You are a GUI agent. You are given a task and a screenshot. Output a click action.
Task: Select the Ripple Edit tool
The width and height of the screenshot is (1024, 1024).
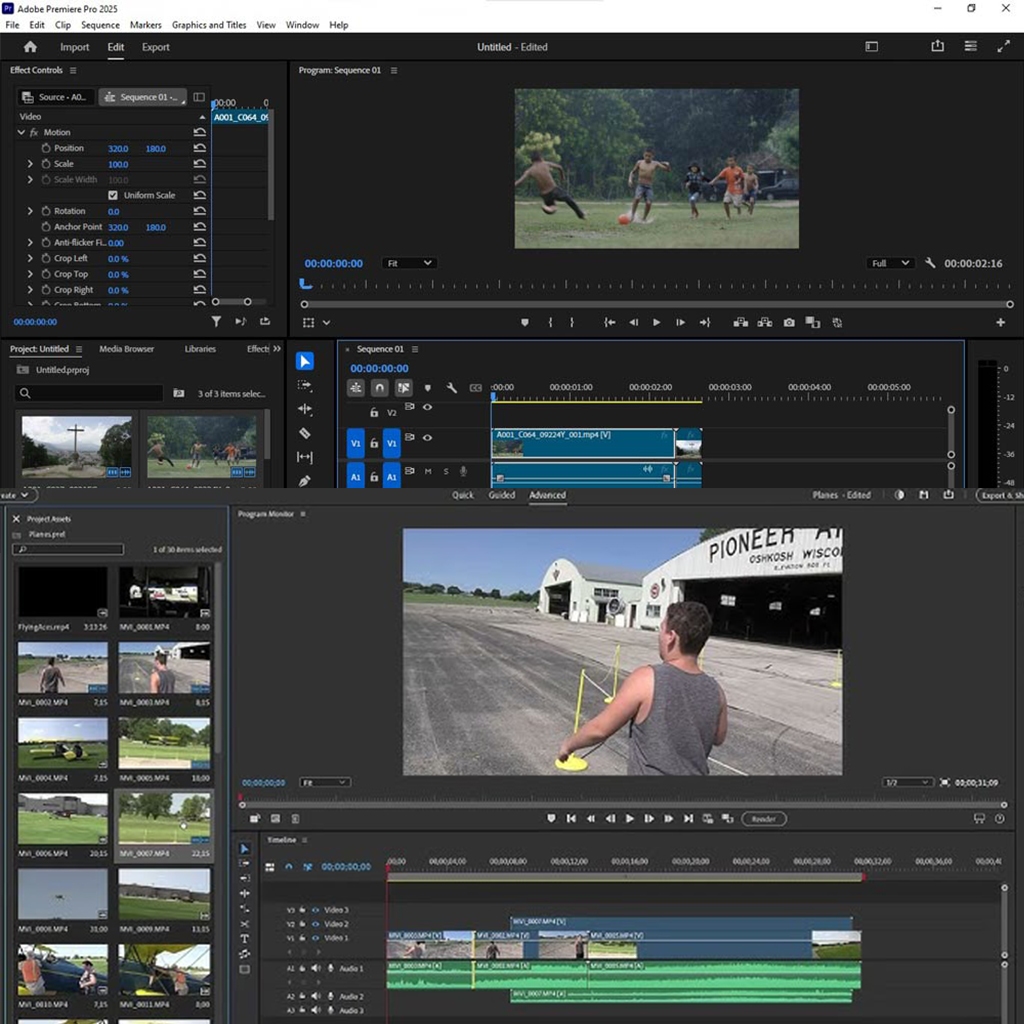304,409
